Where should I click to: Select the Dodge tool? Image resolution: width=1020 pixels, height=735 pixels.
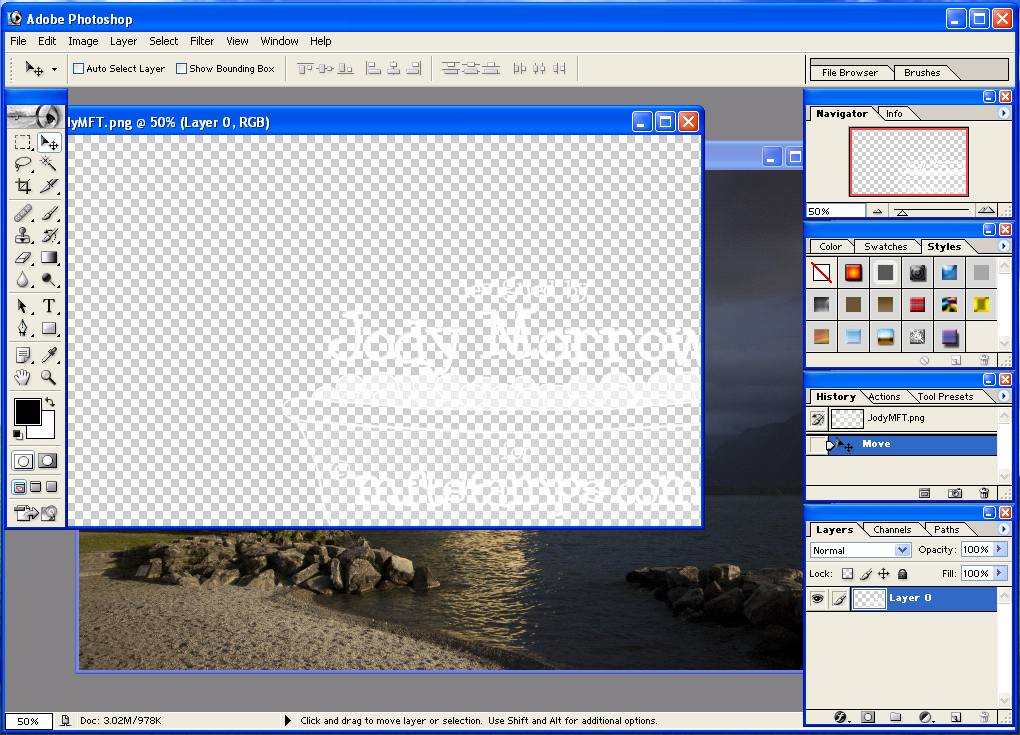[x=49, y=280]
